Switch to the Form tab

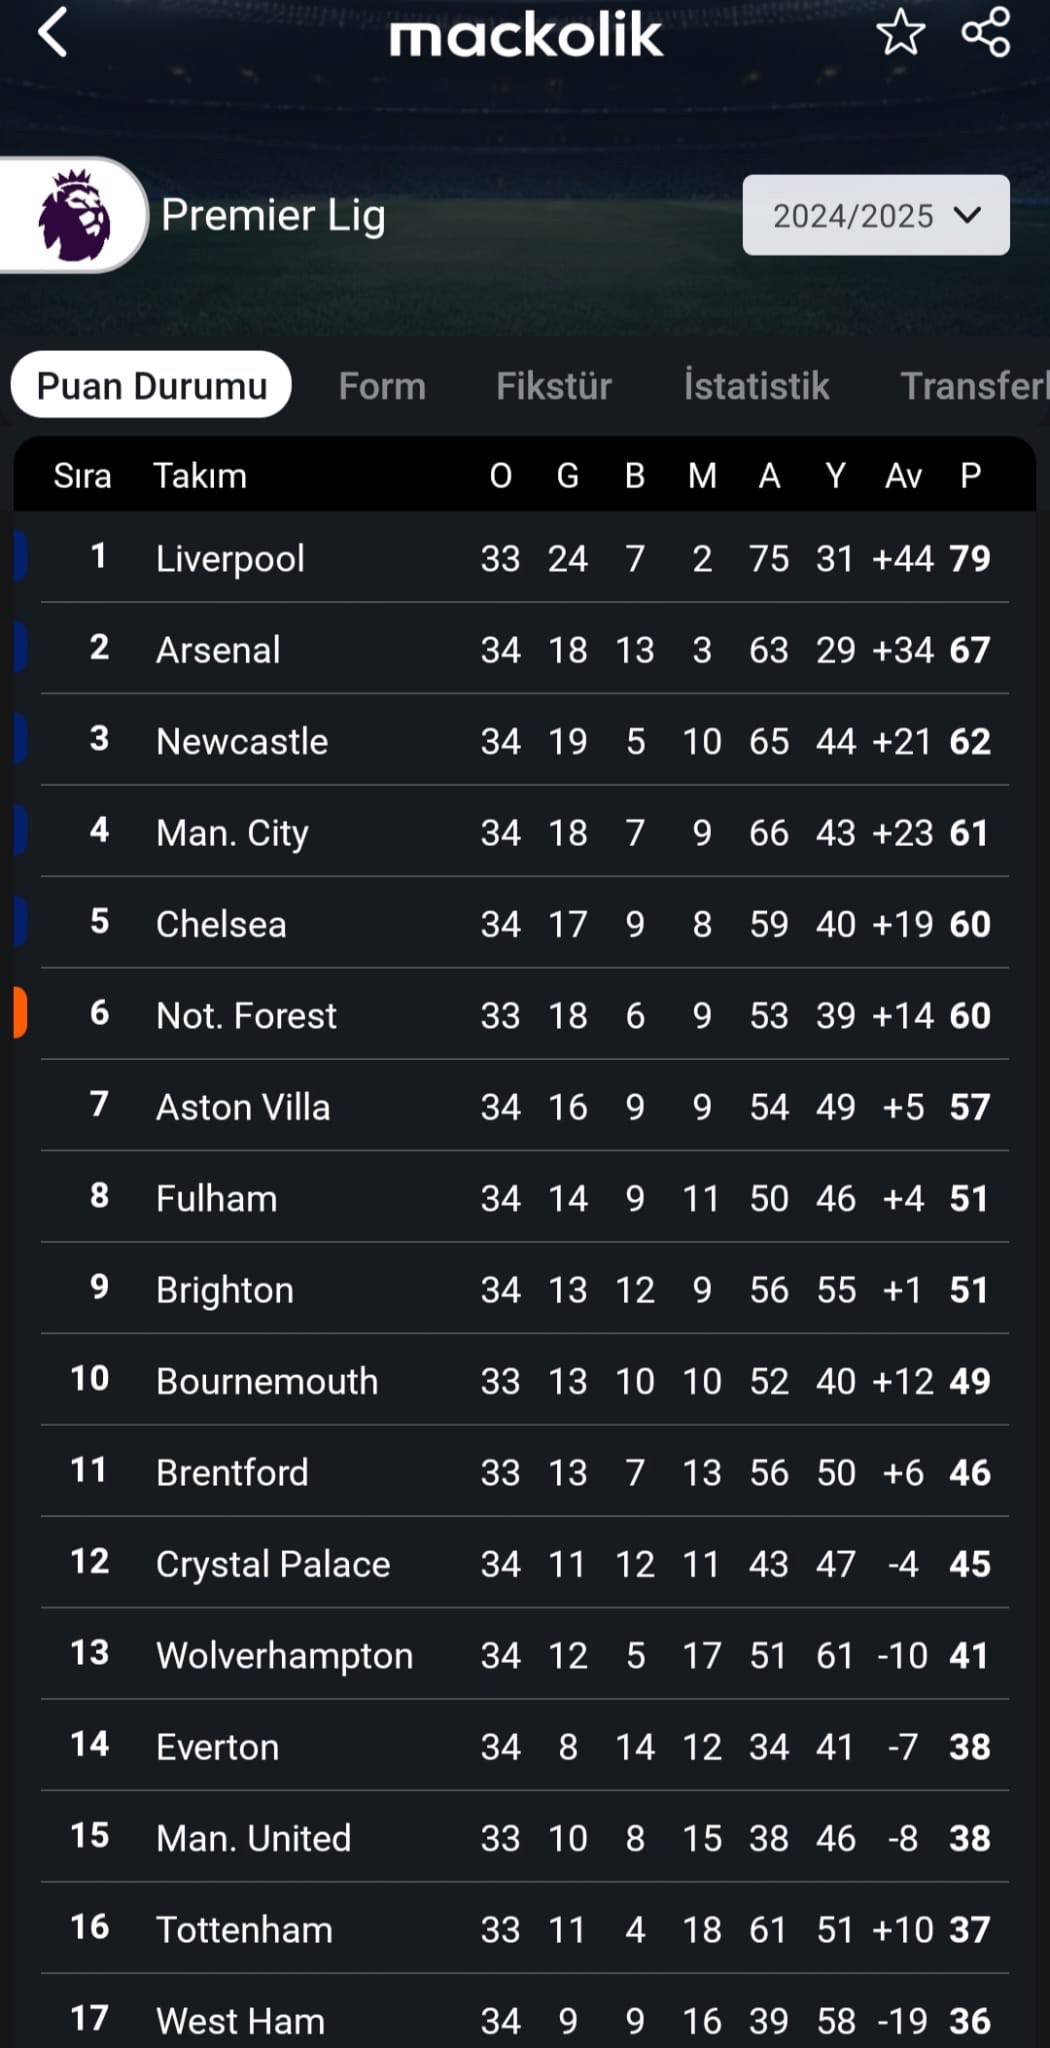point(382,386)
